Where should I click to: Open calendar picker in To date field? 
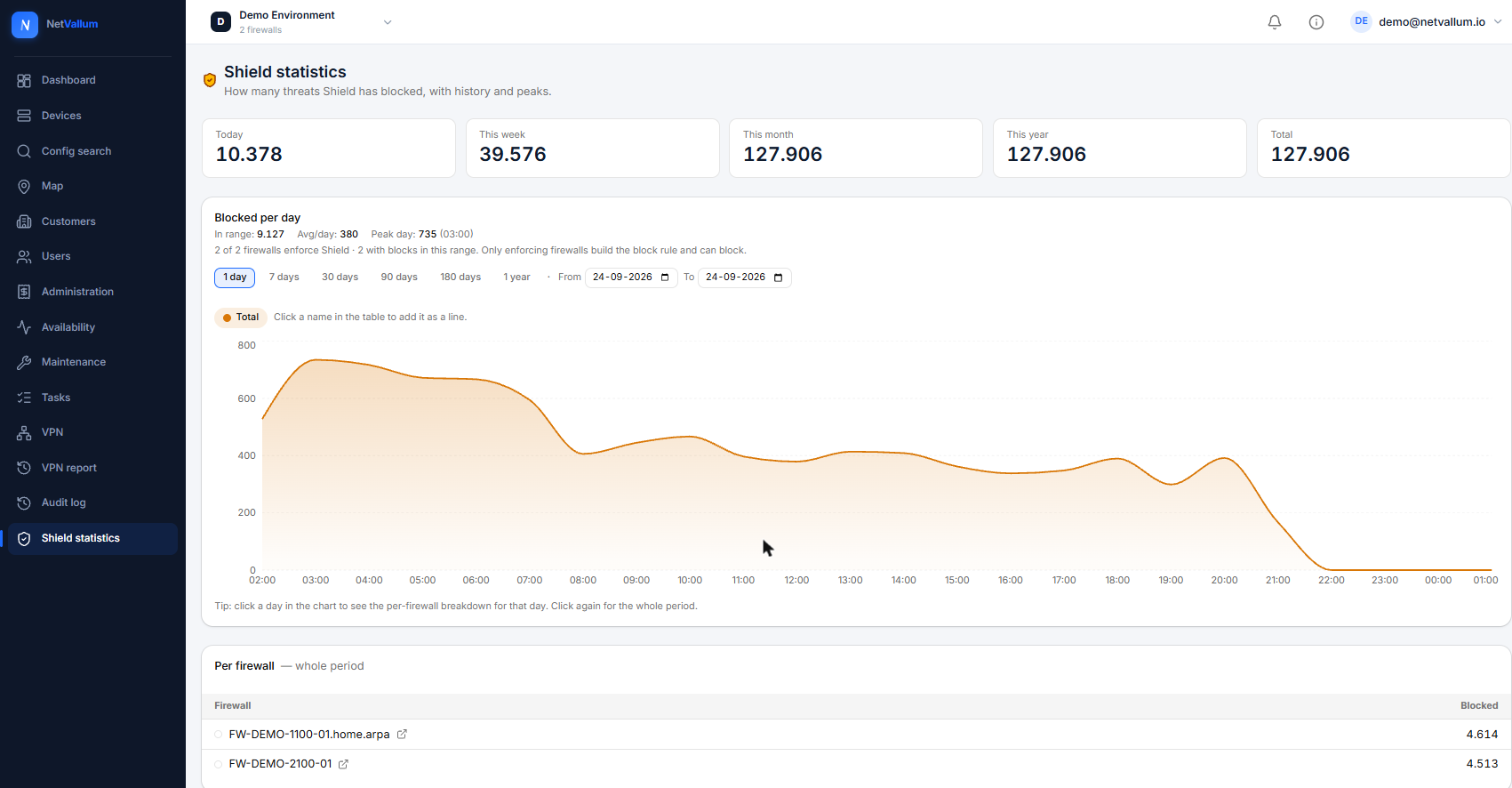coord(779,277)
